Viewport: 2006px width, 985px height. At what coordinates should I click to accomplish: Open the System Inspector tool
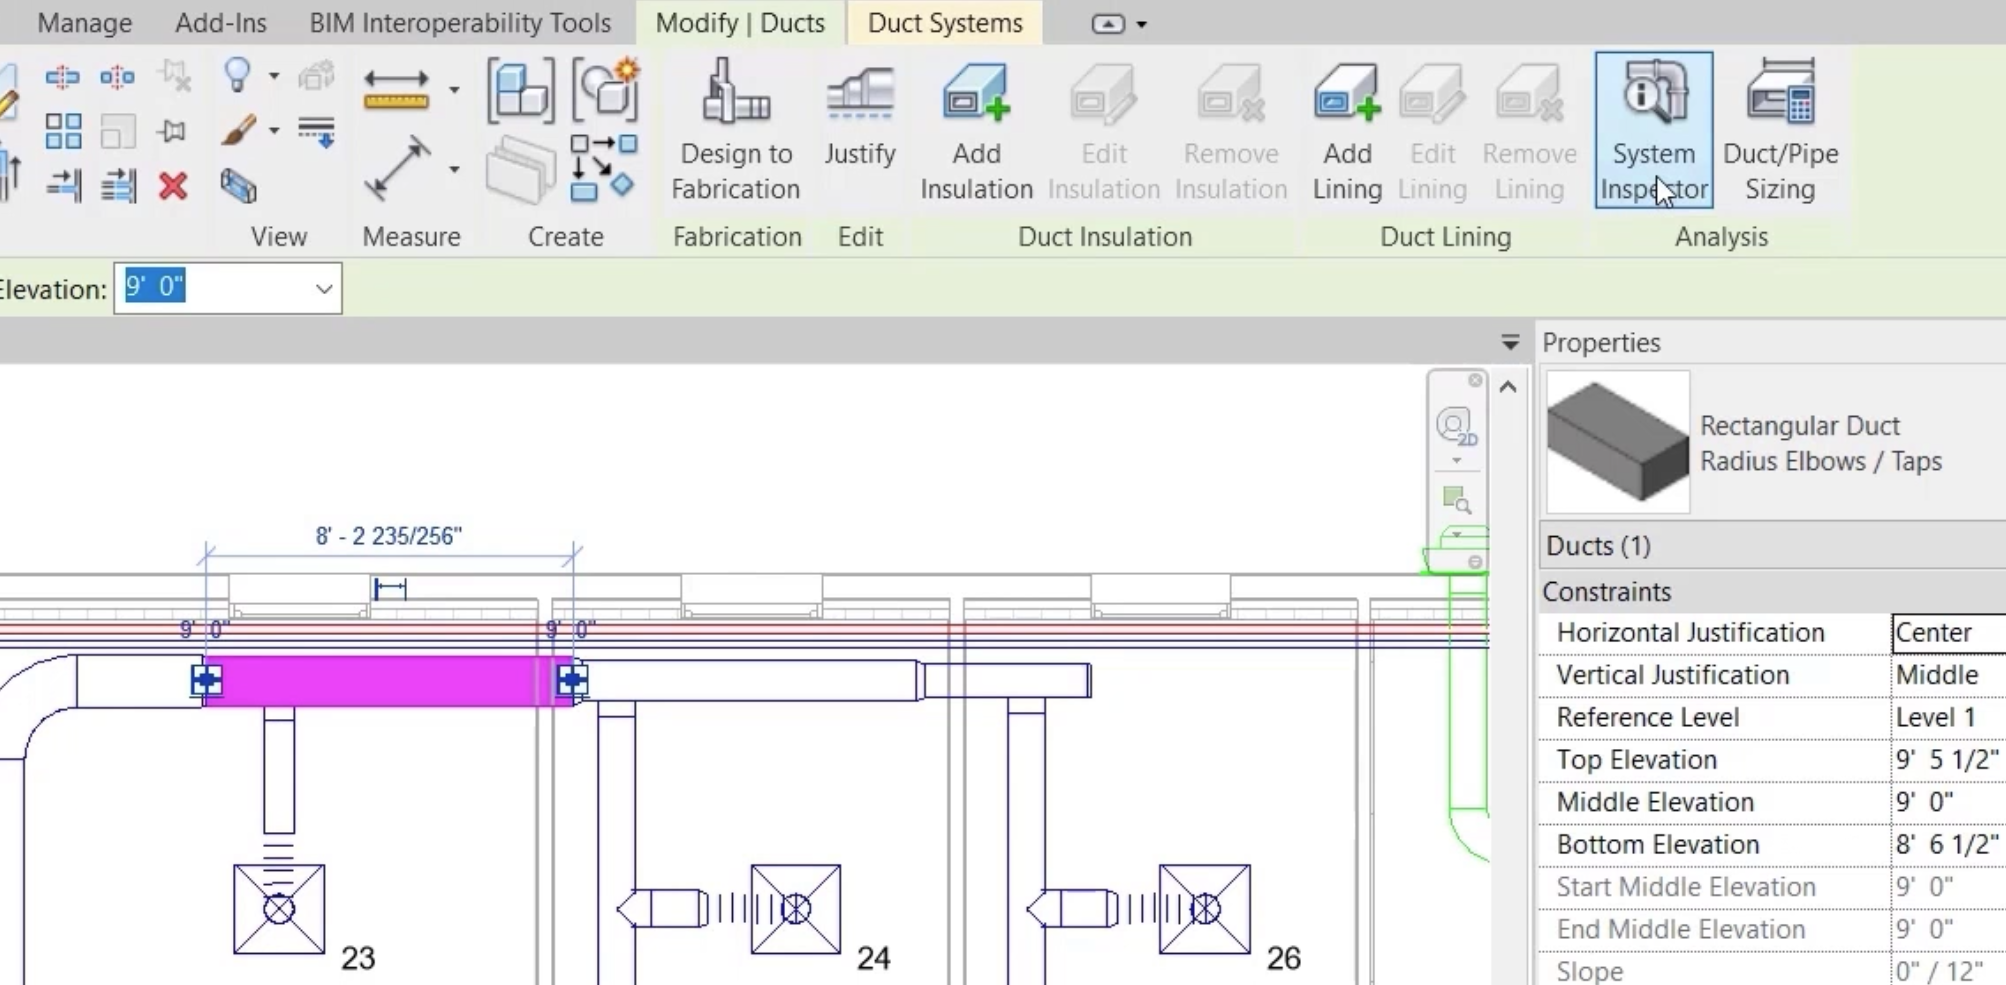1653,130
